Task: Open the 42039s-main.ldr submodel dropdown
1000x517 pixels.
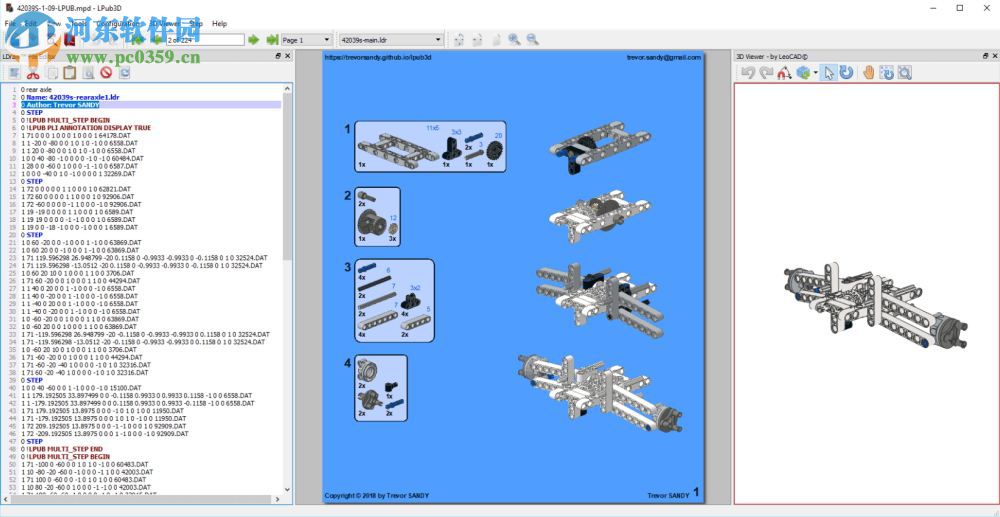Action: pos(391,40)
